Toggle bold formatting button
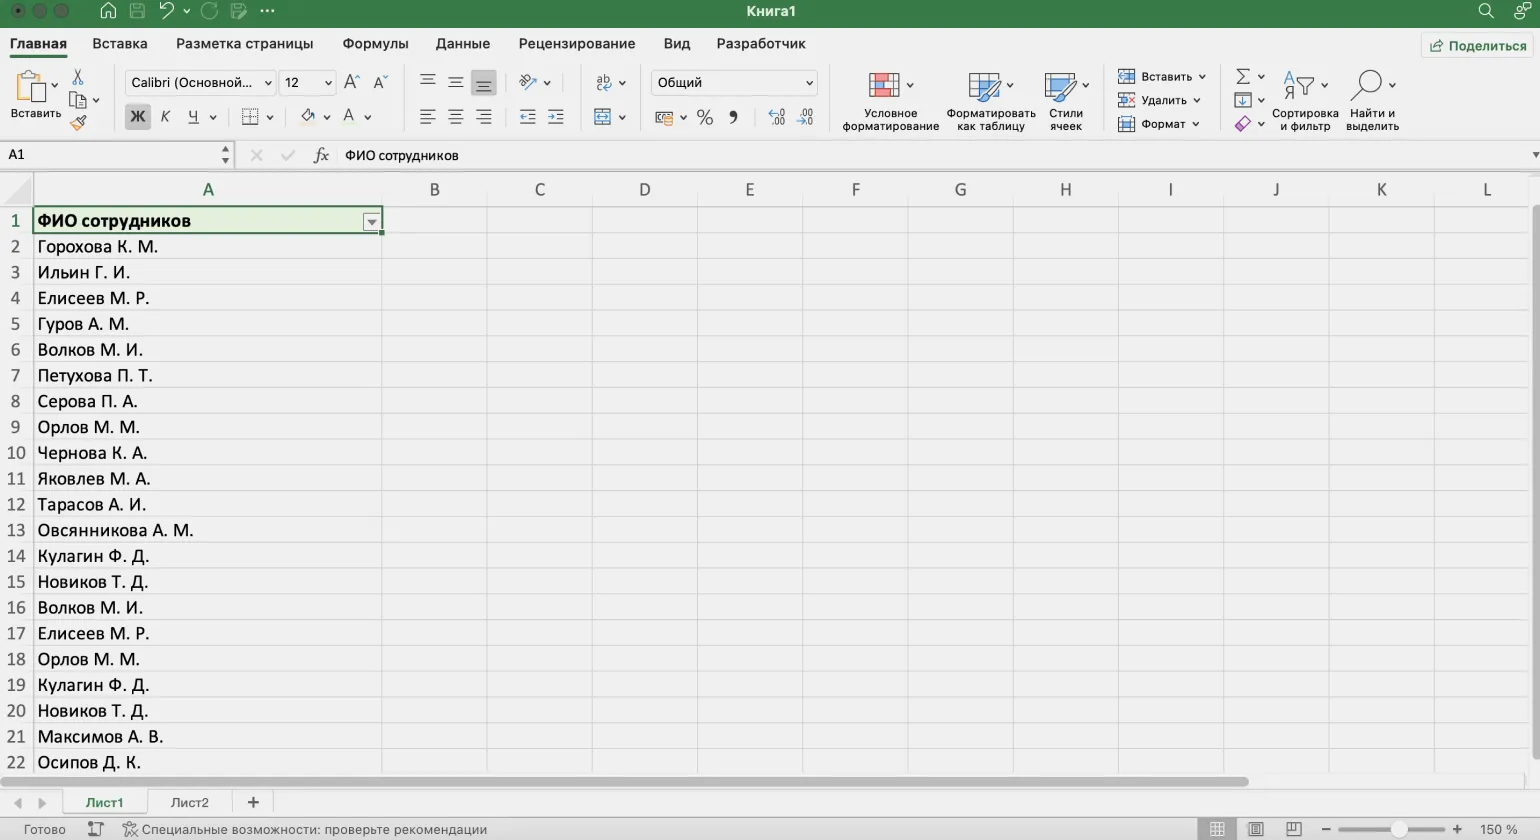Screen dimensions: 1540x840 (x=138, y=117)
